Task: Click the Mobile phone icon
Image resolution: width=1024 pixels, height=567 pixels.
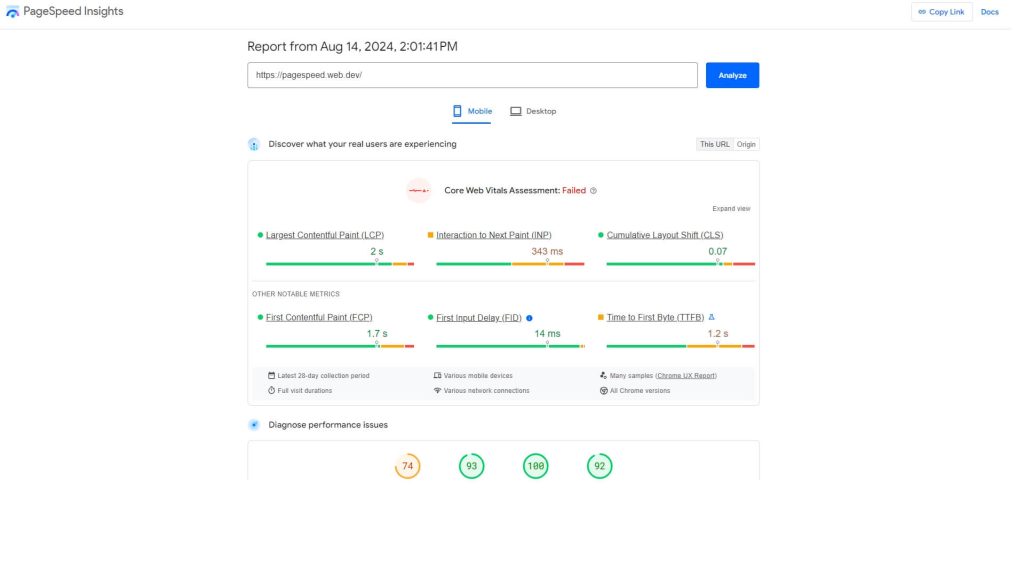Action: pyautogui.click(x=457, y=112)
